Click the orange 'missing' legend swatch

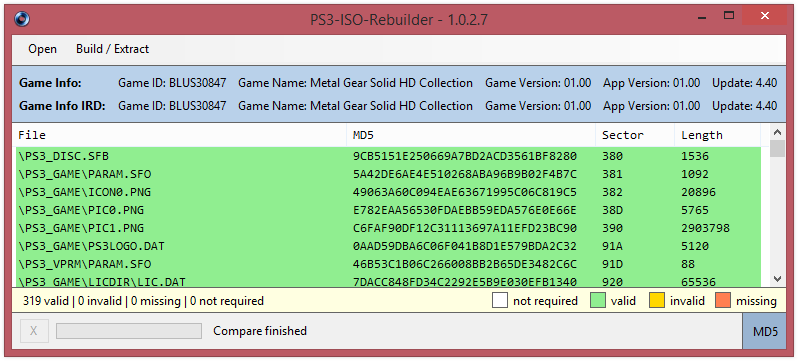click(723, 301)
